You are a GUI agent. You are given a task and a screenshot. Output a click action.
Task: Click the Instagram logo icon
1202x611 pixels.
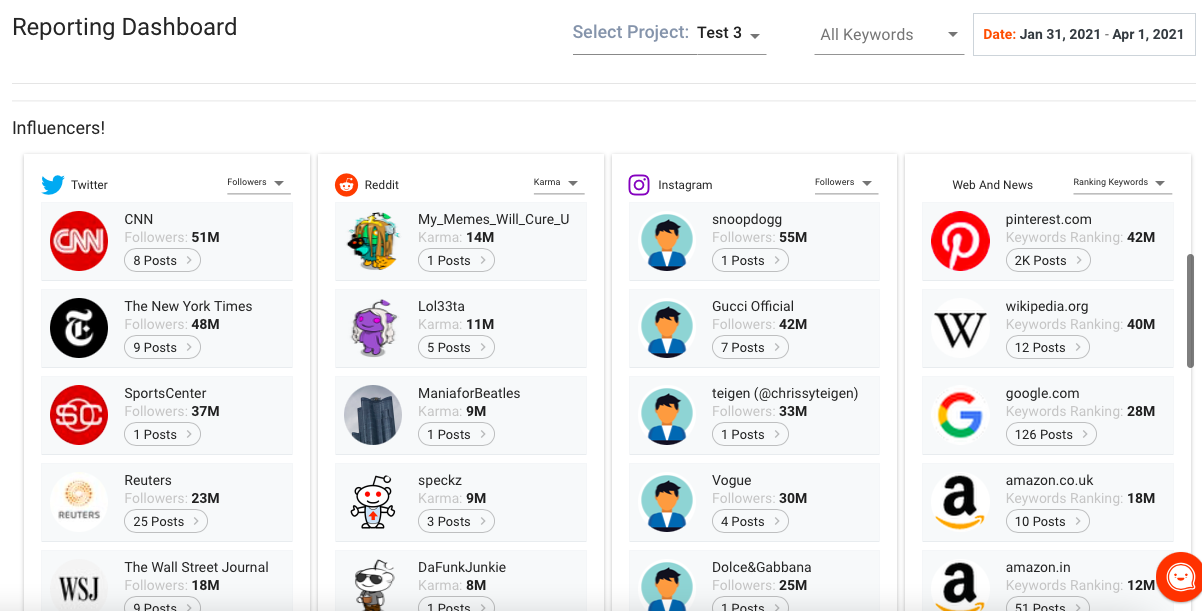[639, 185]
